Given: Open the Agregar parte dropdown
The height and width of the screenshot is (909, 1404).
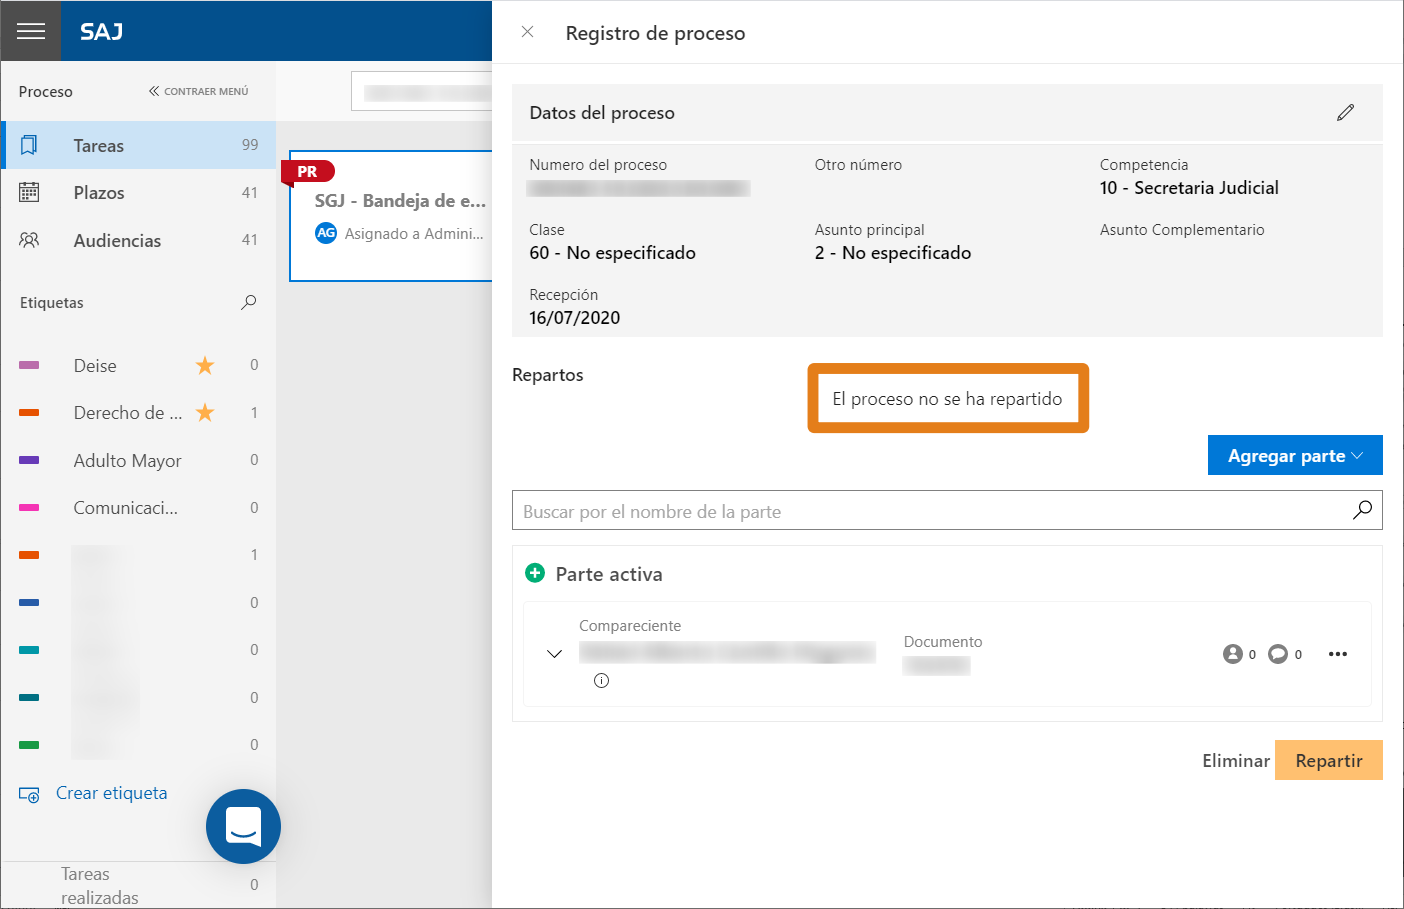Looking at the screenshot, I should 1295,455.
